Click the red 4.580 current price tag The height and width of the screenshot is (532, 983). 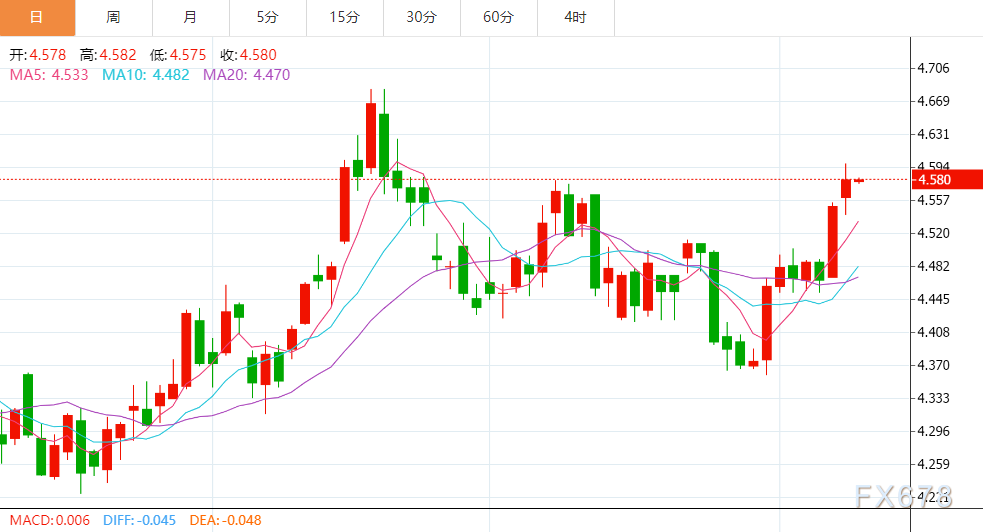pos(947,180)
